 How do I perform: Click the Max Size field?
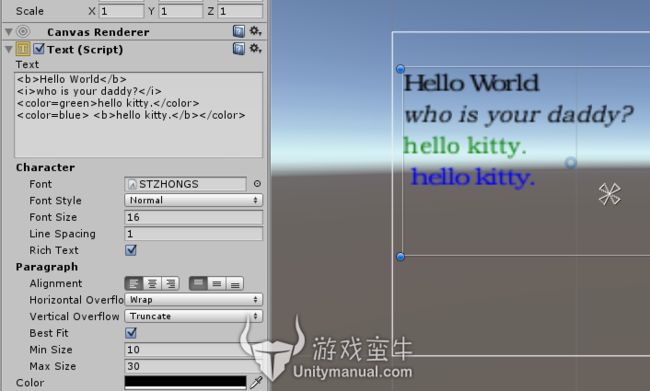click(x=194, y=366)
